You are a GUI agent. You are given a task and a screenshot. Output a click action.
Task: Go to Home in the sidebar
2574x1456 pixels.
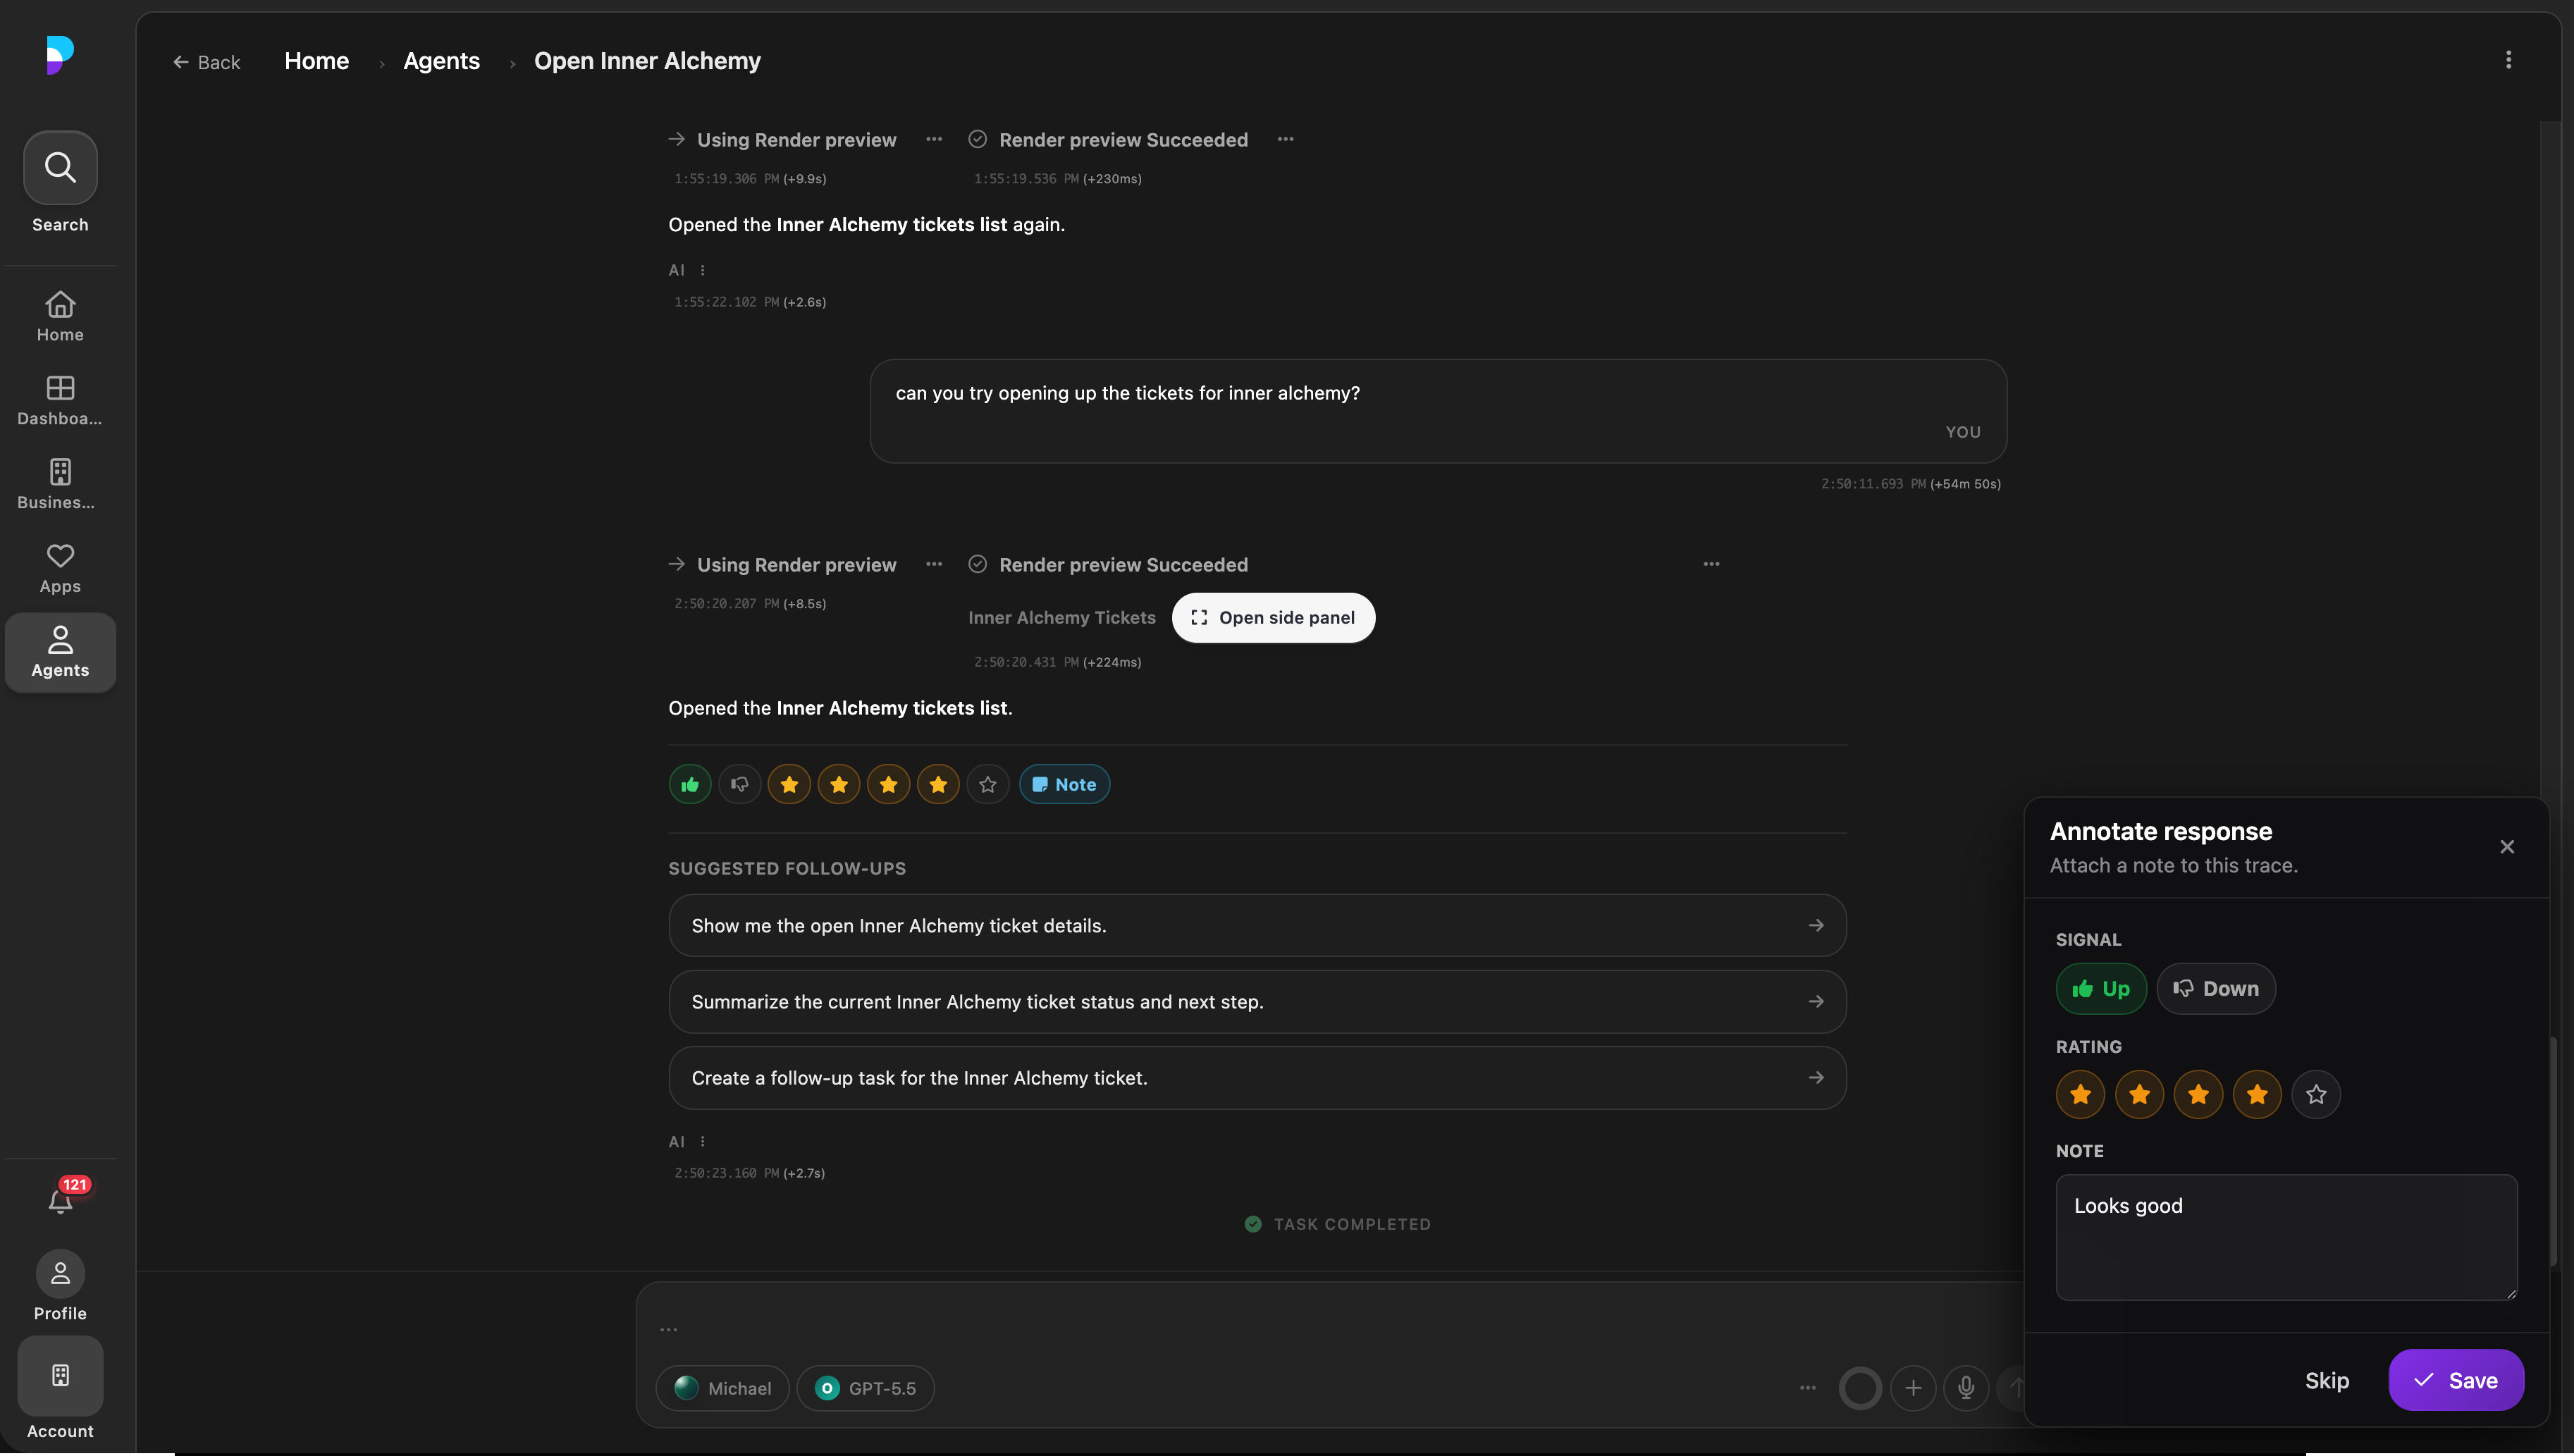pyautogui.click(x=60, y=316)
